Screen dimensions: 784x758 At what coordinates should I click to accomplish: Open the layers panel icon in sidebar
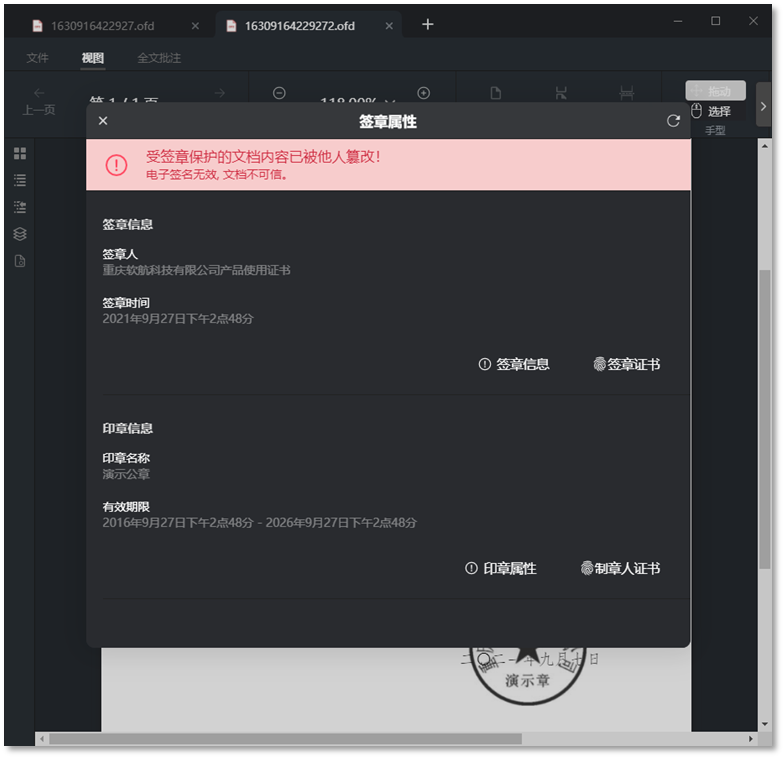point(20,234)
